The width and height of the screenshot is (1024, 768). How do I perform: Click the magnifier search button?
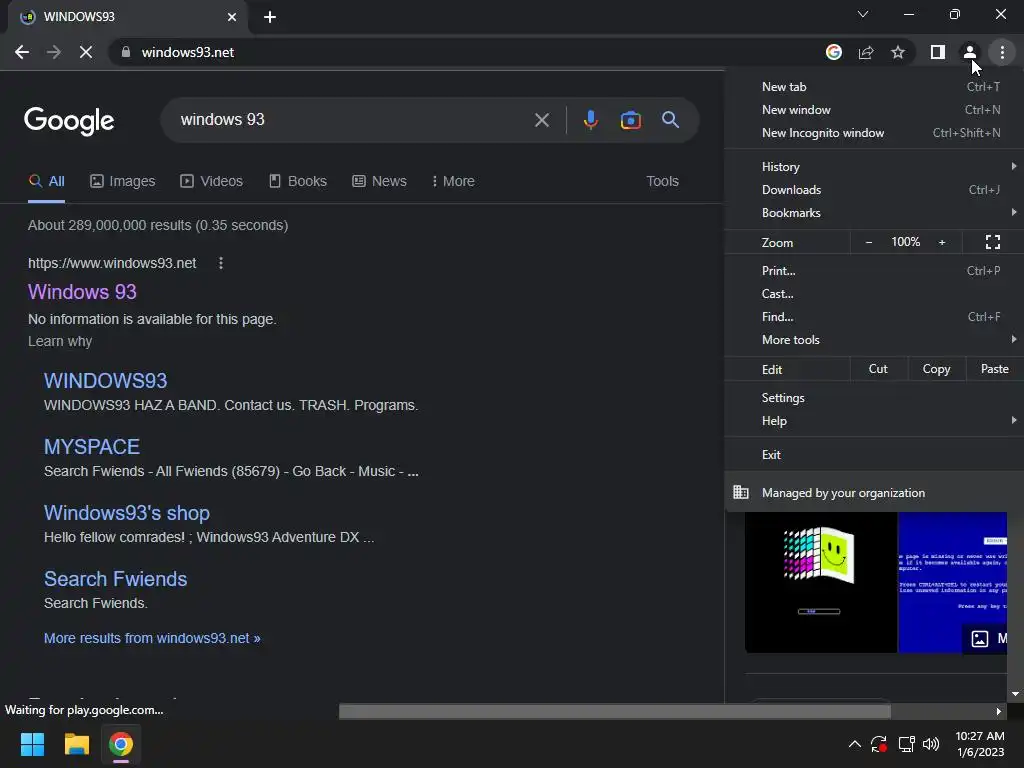tap(670, 120)
